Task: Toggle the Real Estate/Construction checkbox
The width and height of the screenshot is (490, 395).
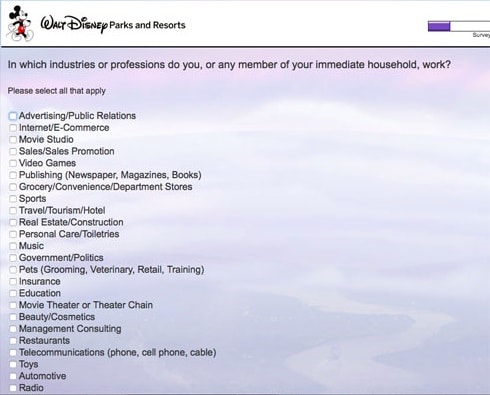Action: pyautogui.click(x=13, y=222)
